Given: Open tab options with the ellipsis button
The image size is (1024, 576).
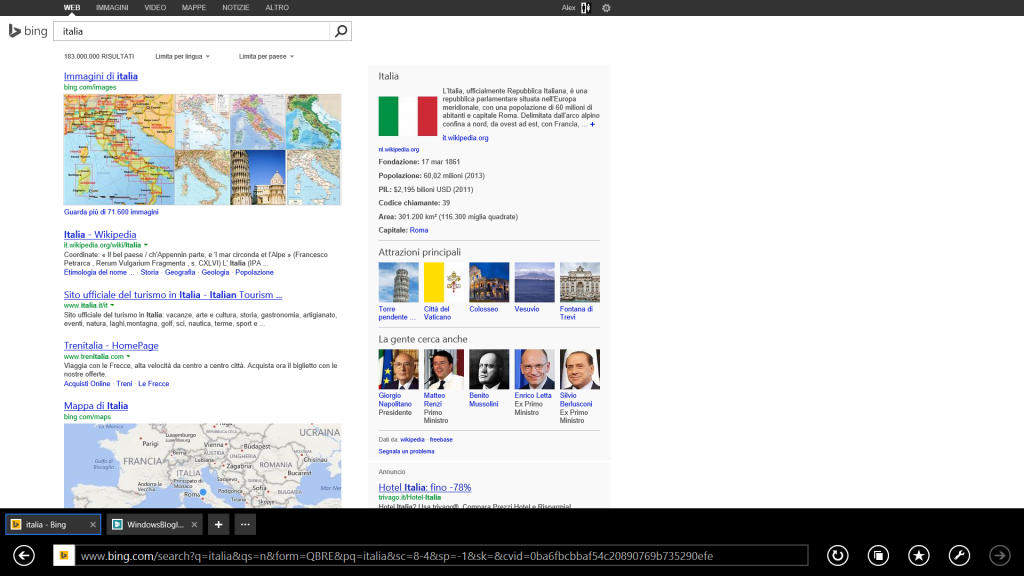Looking at the screenshot, I should pyautogui.click(x=244, y=524).
